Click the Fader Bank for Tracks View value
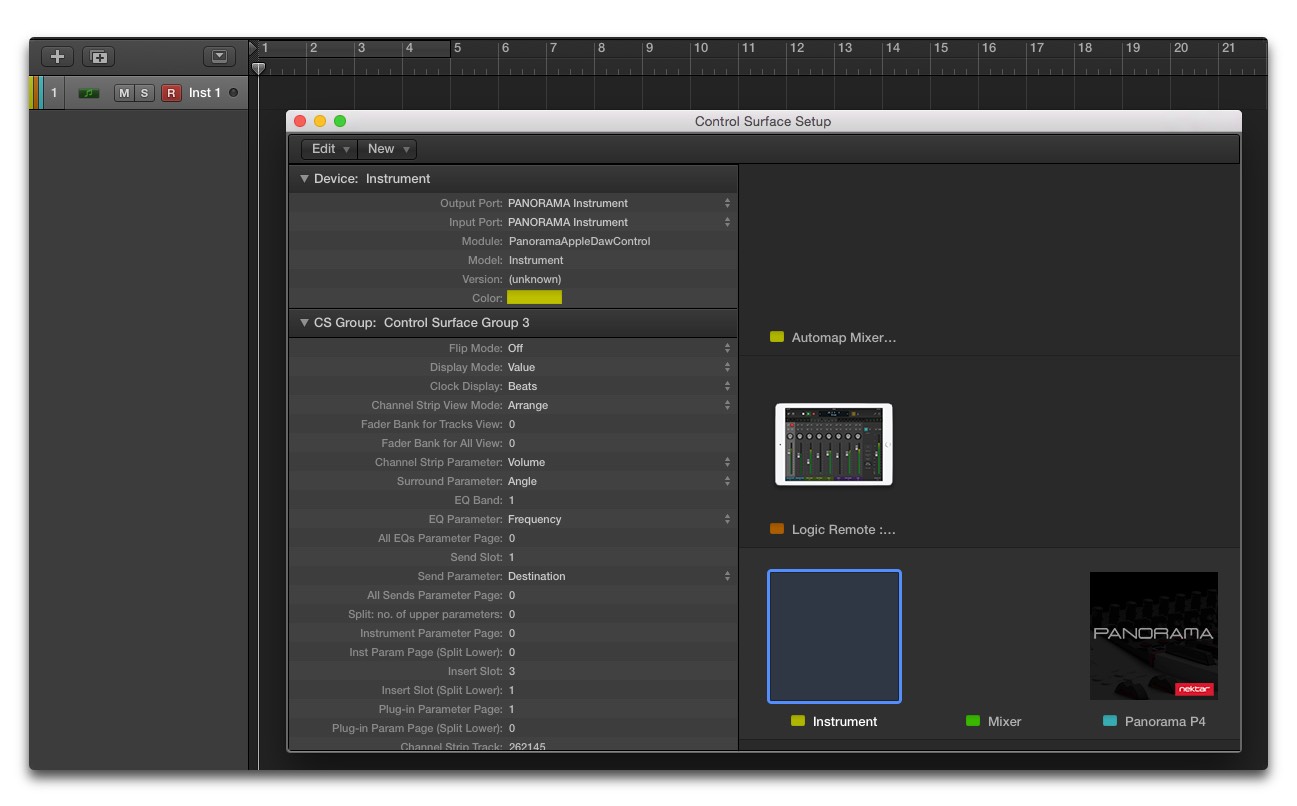The height and width of the screenshot is (806, 1297). (x=512, y=424)
